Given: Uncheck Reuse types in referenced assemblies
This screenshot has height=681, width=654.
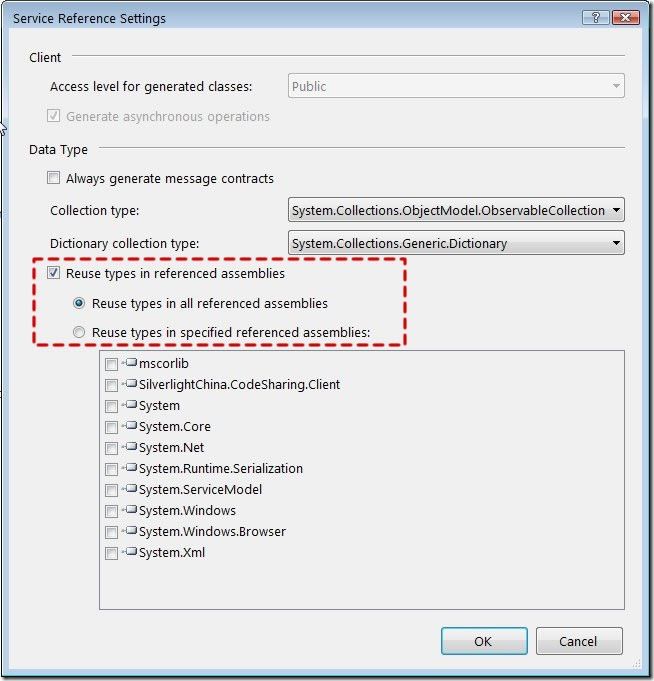Looking at the screenshot, I should pos(53,273).
